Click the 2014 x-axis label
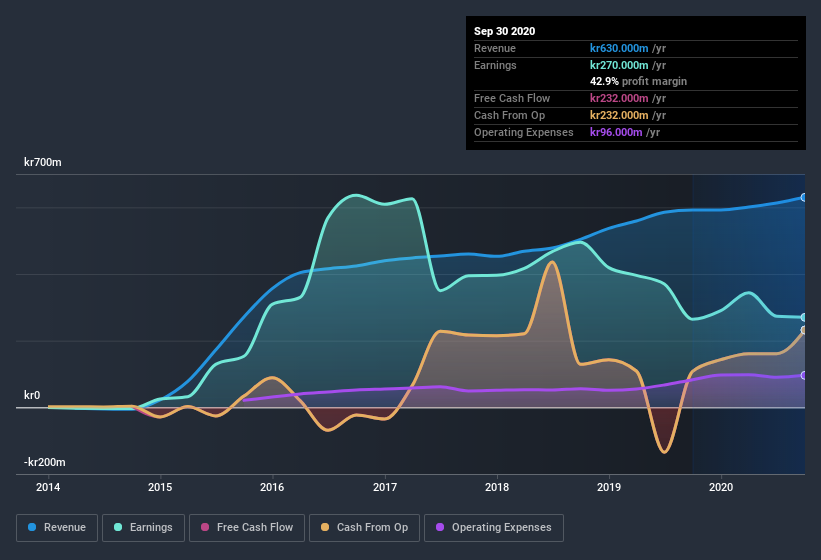The height and width of the screenshot is (560, 821). point(48,488)
